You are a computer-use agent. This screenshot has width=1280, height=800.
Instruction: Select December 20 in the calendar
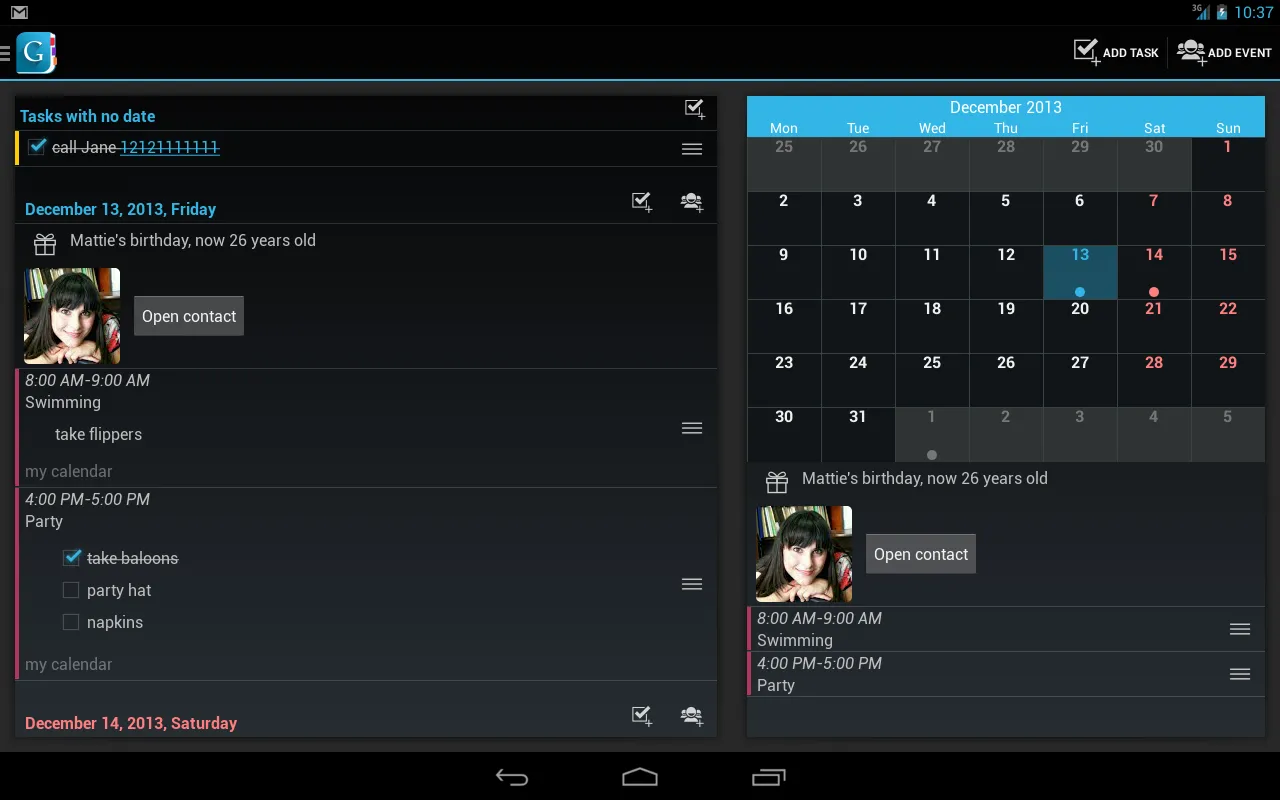tap(1080, 326)
